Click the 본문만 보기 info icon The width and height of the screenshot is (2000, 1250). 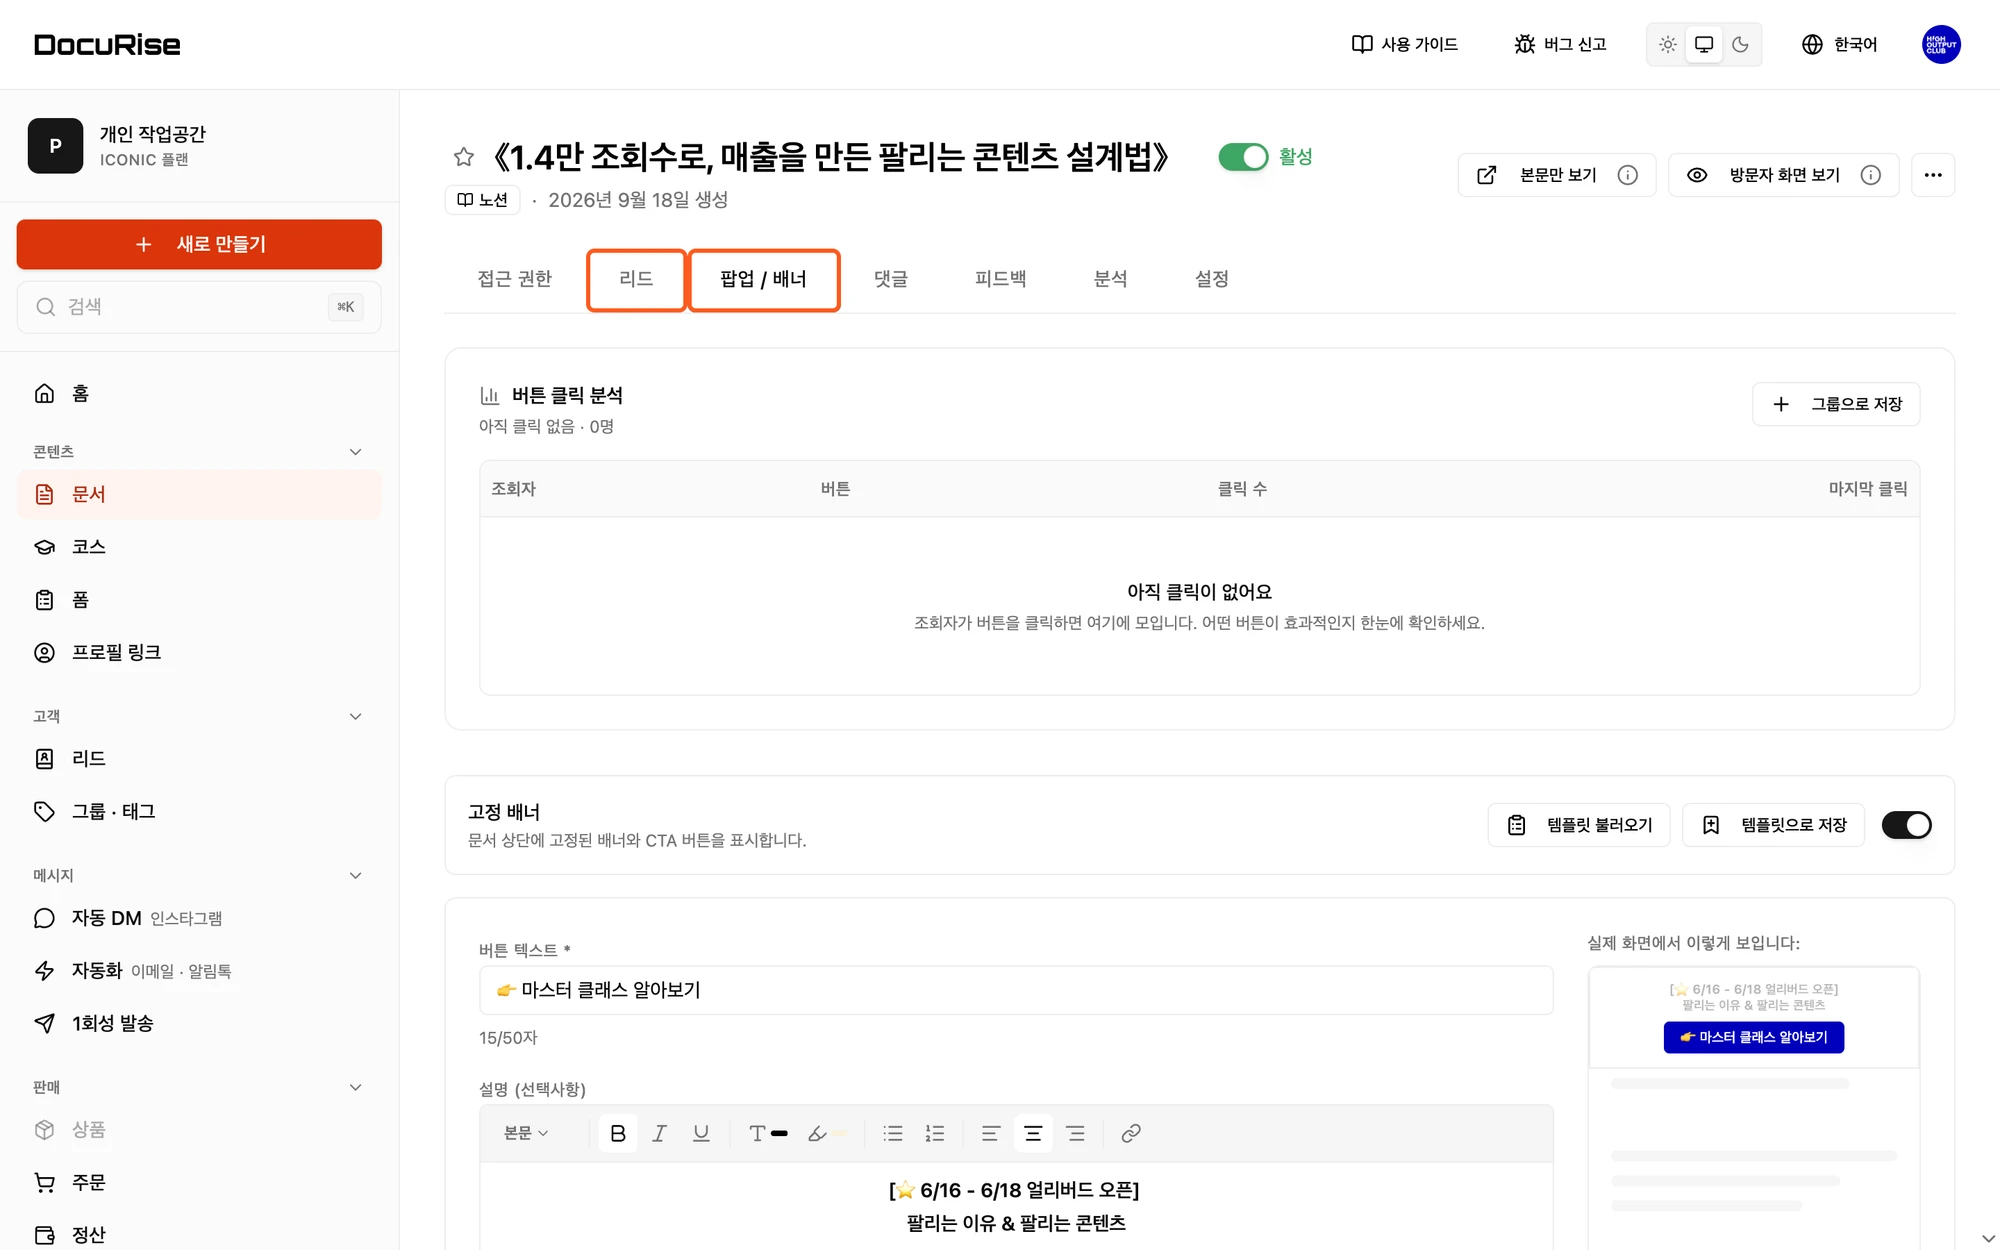click(x=1628, y=175)
